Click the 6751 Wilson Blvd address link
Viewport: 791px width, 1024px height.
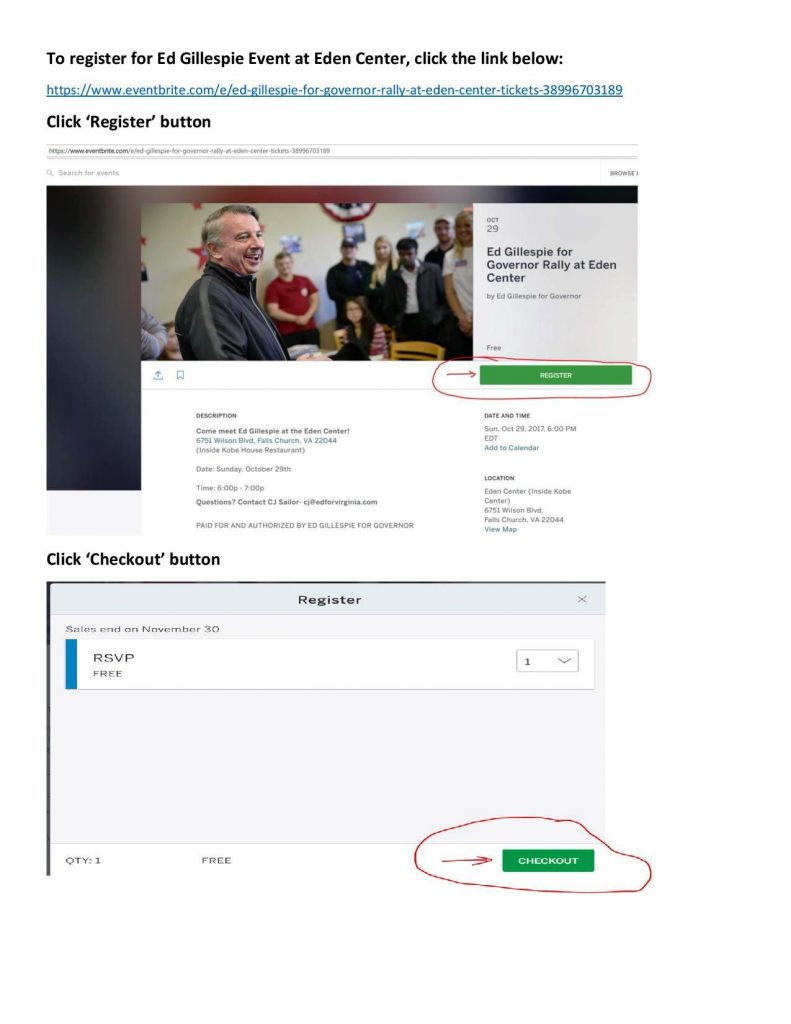266,441
